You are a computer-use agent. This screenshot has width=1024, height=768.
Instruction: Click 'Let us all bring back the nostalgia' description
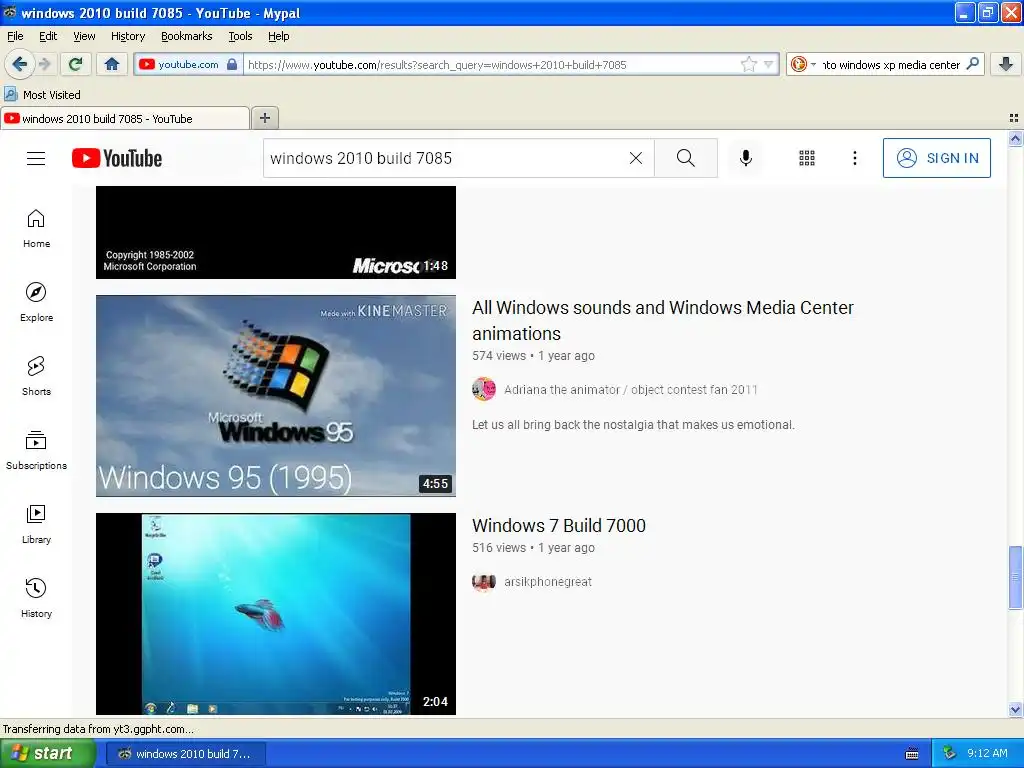633,425
